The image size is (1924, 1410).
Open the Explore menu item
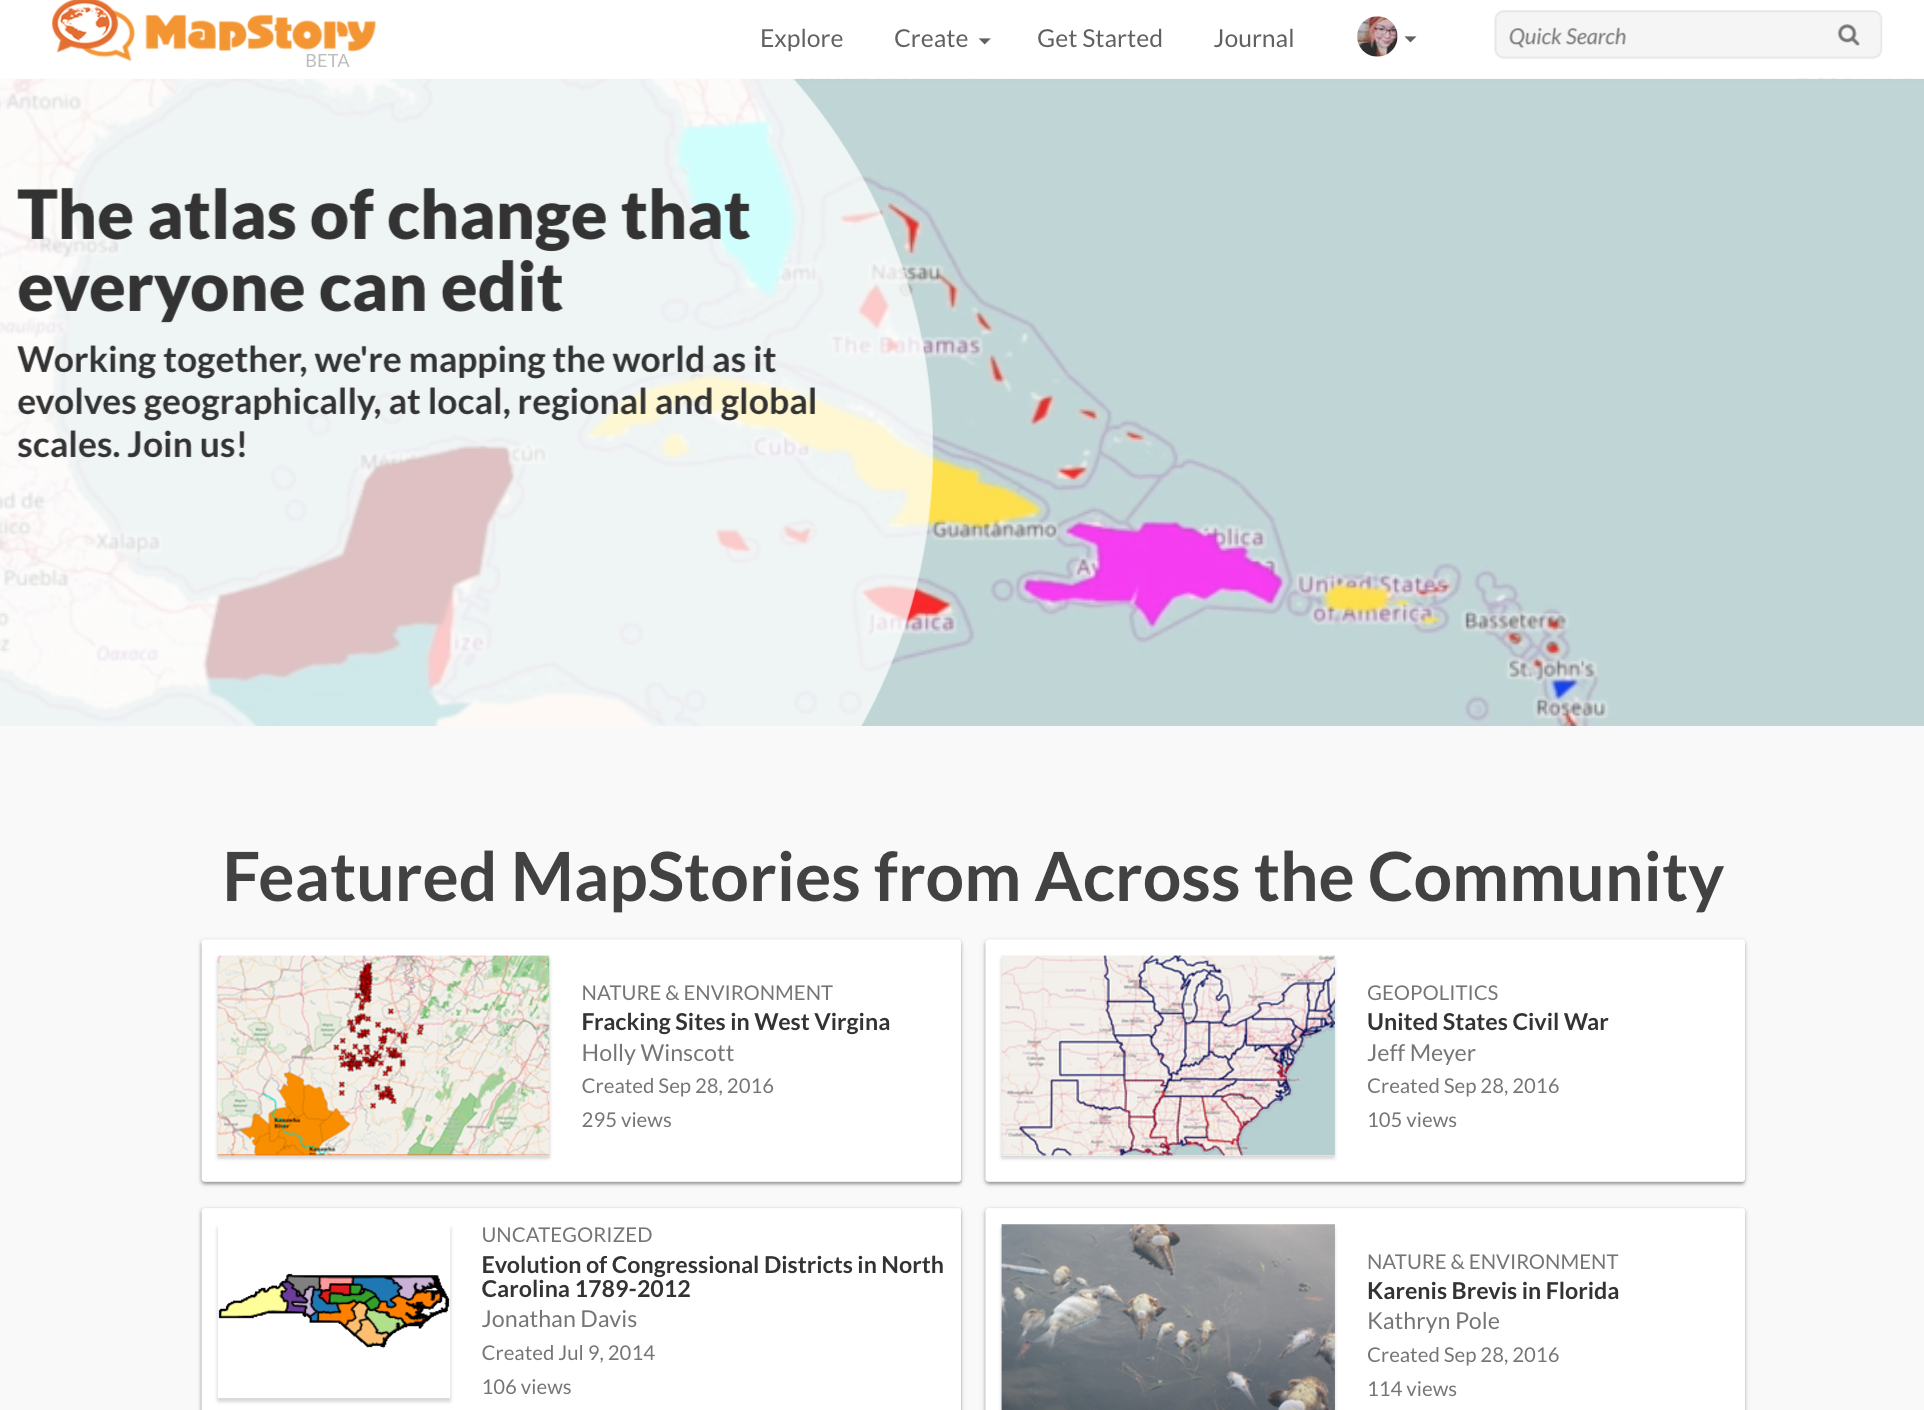(x=801, y=38)
